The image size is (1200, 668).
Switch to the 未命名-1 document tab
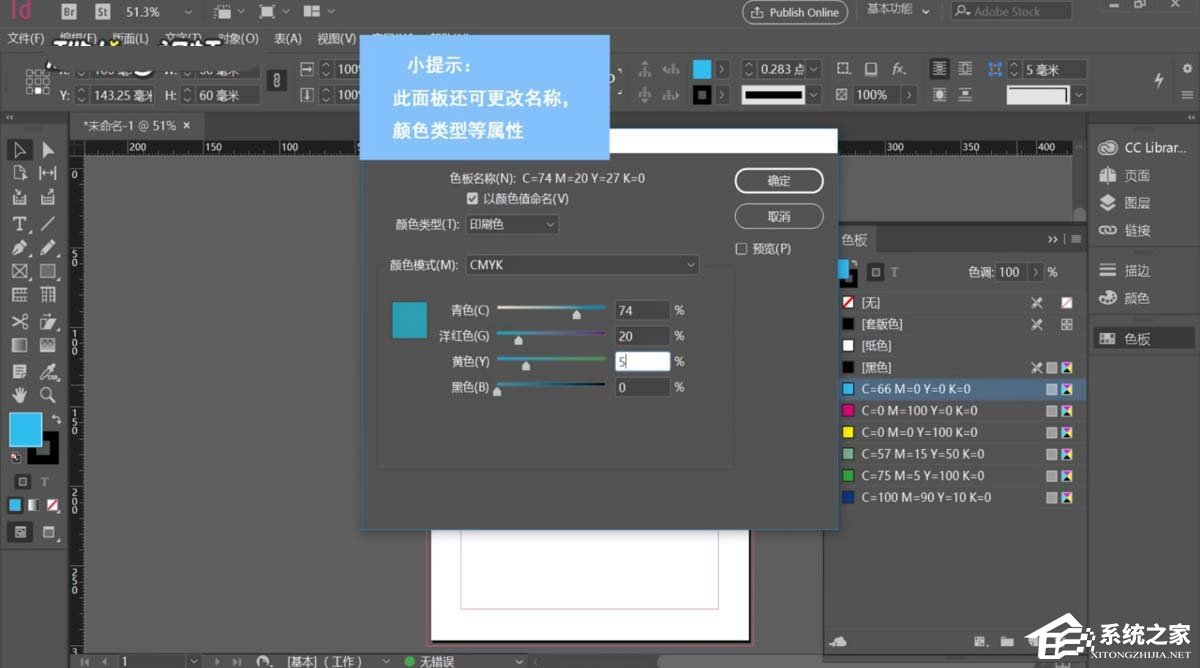pos(136,126)
